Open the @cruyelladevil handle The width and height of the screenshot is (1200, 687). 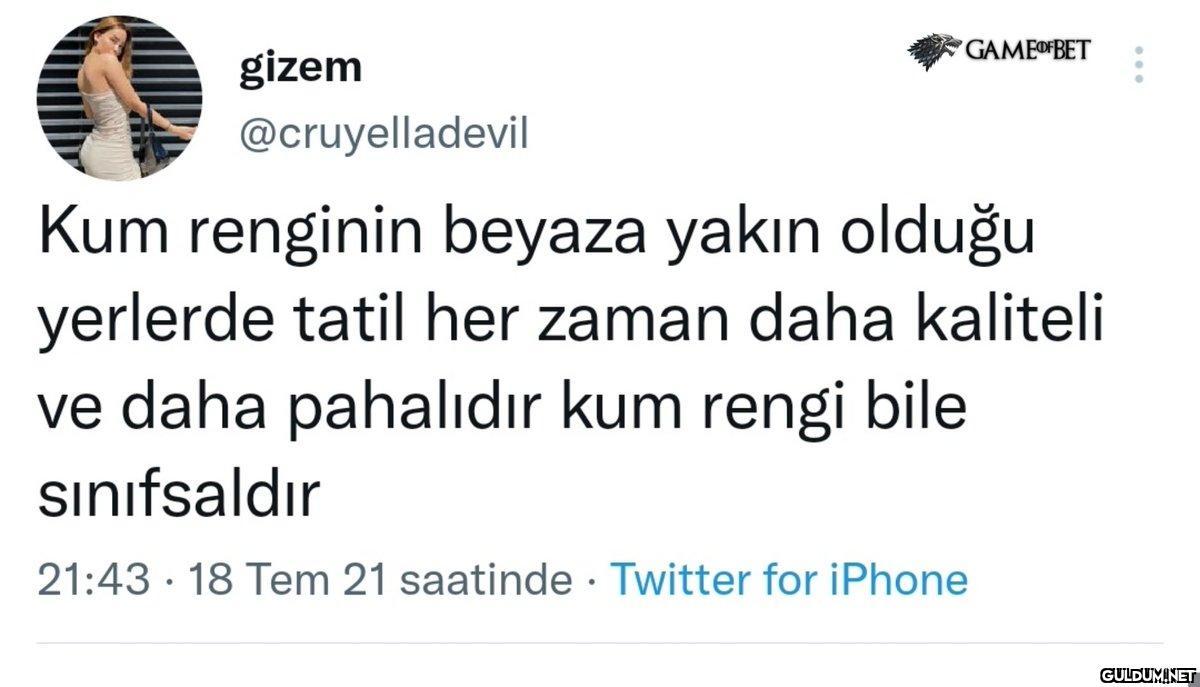coord(384,131)
